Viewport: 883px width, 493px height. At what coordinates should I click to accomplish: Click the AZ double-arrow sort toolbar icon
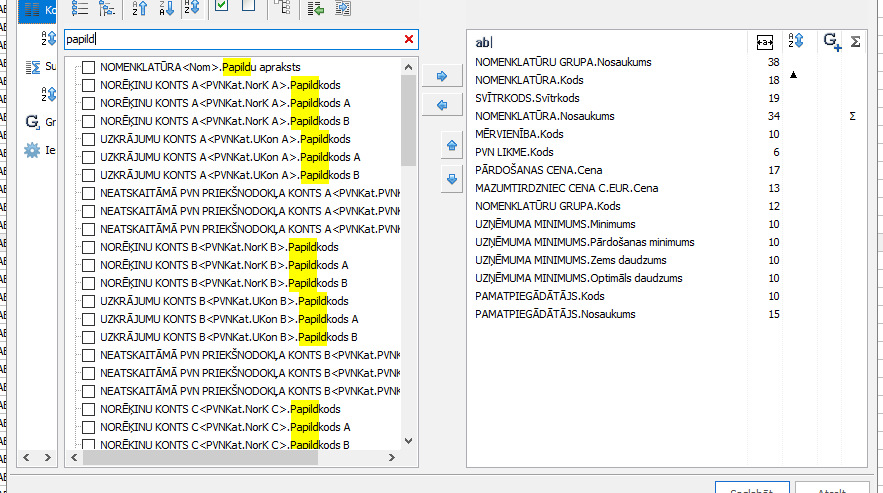click(x=192, y=8)
